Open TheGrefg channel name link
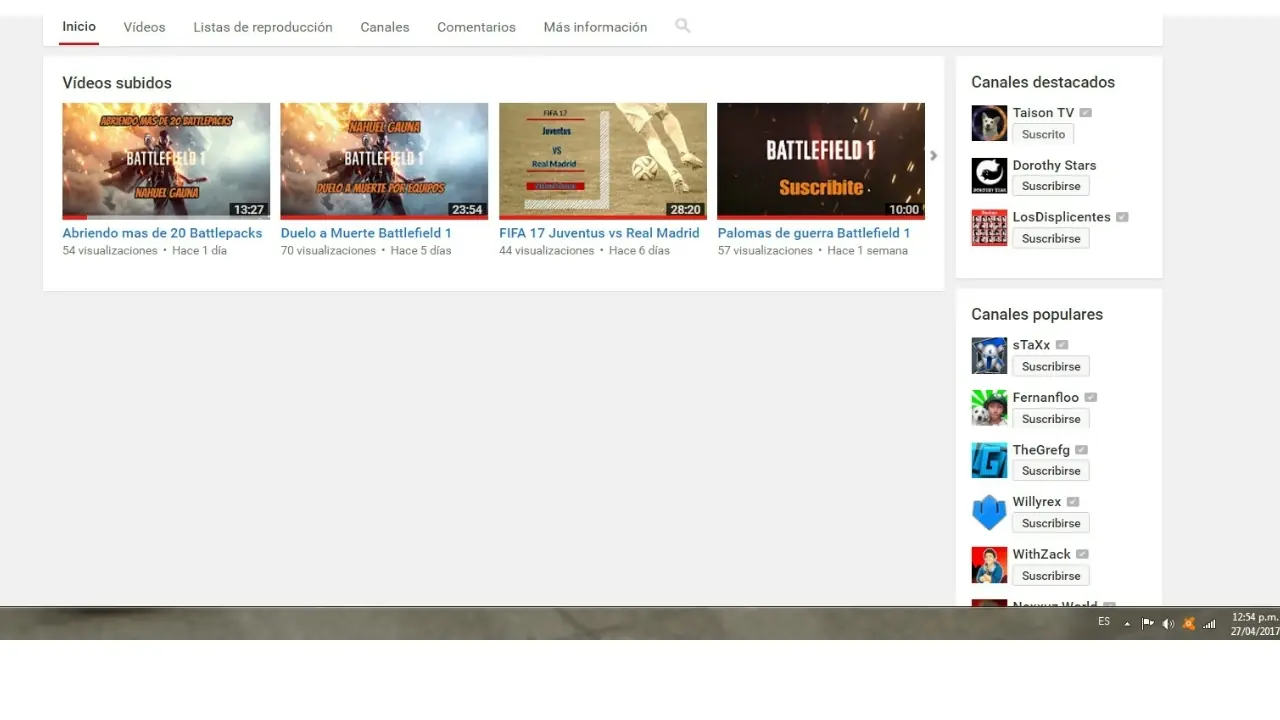Image resolution: width=1280 pixels, height=720 pixels. [1041, 450]
